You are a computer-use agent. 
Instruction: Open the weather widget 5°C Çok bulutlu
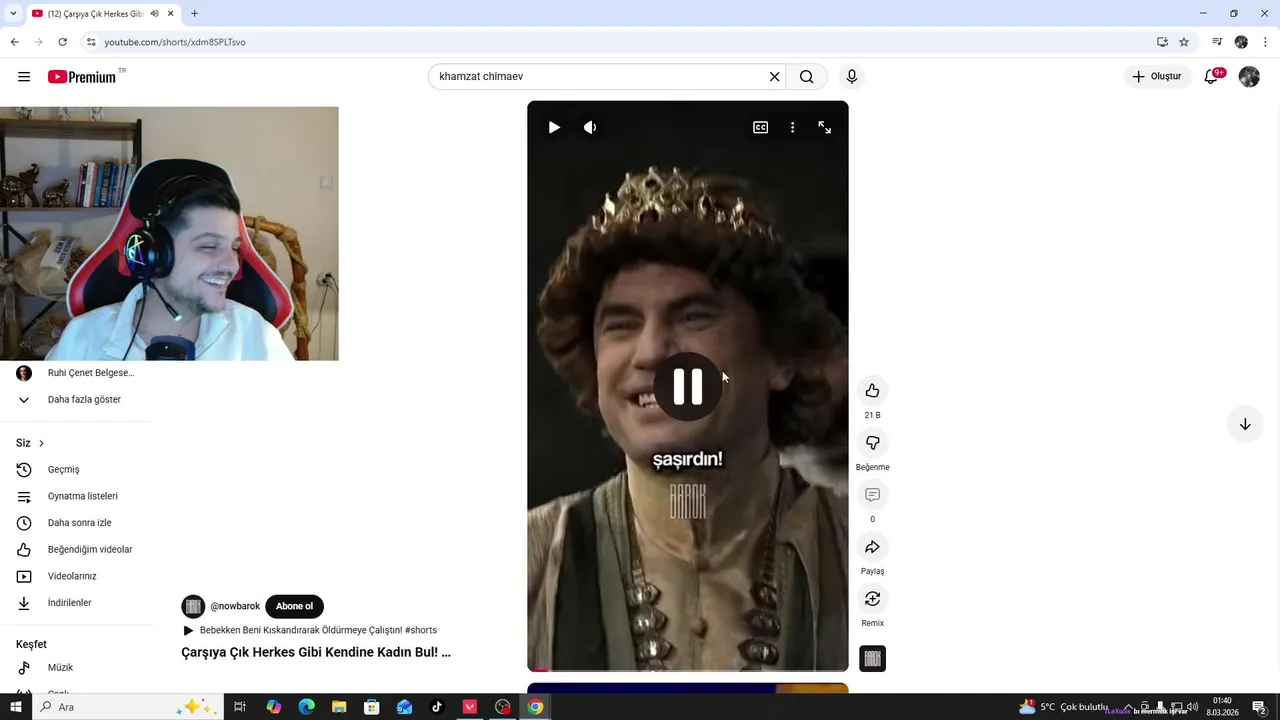(x=1063, y=707)
